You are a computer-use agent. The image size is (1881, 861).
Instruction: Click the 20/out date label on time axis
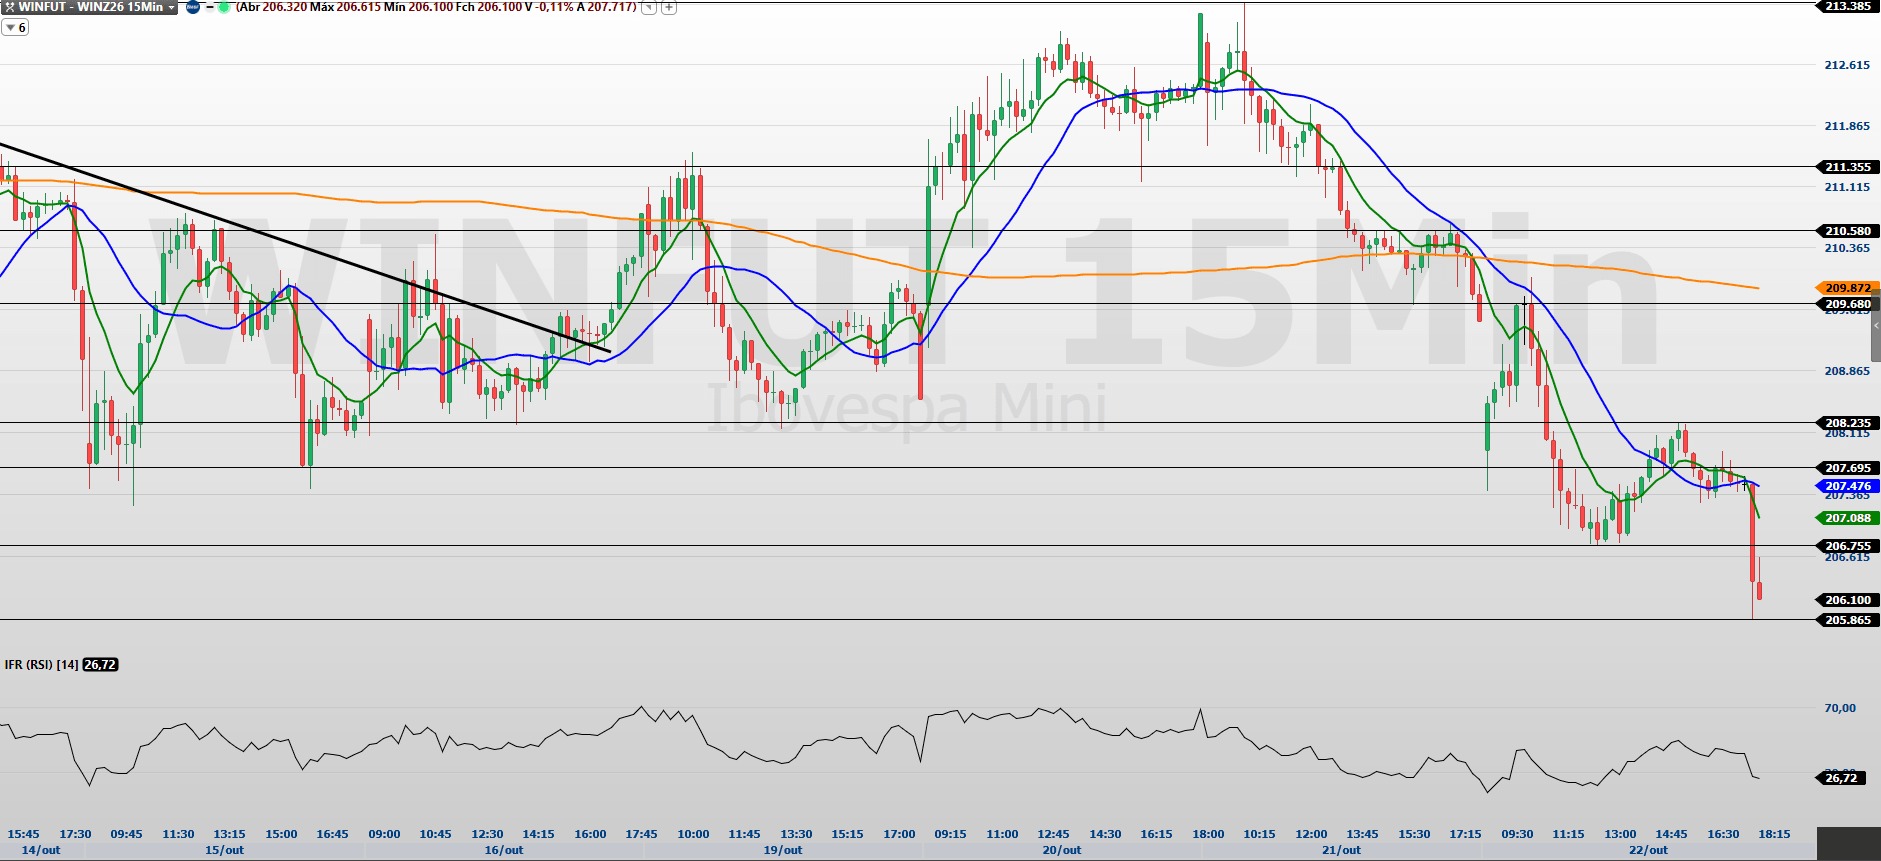click(1062, 850)
